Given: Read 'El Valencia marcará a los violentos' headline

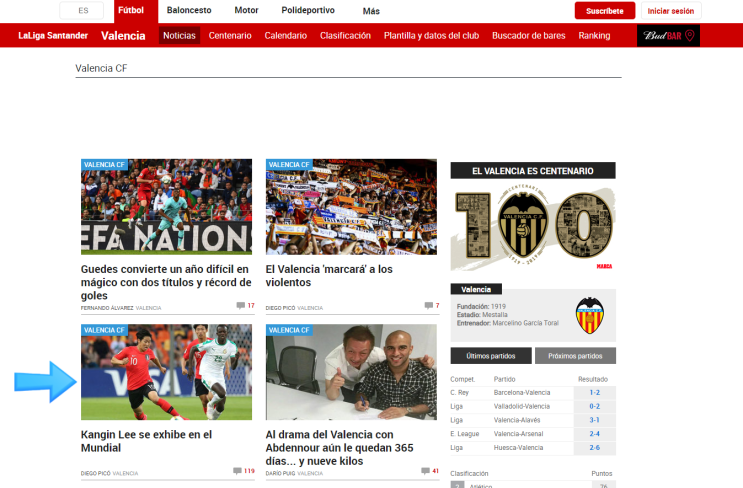Looking at the screenshot, I should pos(329,276).
